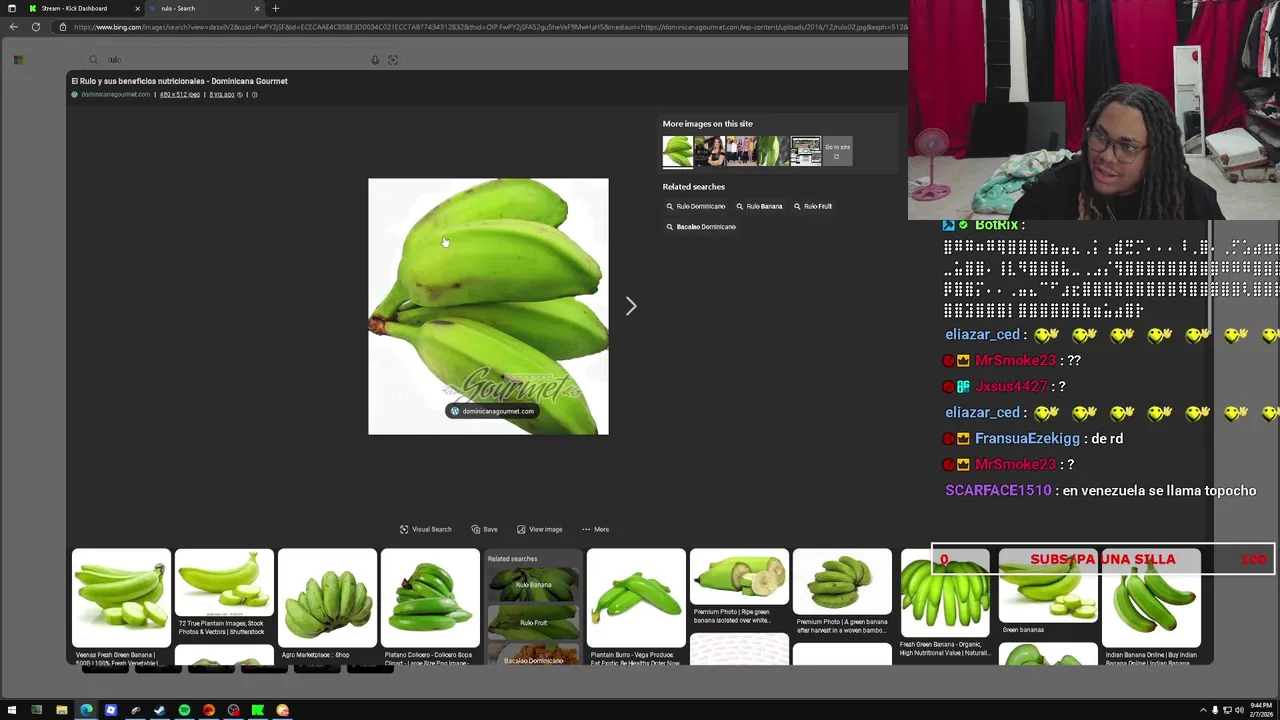Open first green banana thumbnail in More images
The image size is (1280, 720).
click(677, 151)
